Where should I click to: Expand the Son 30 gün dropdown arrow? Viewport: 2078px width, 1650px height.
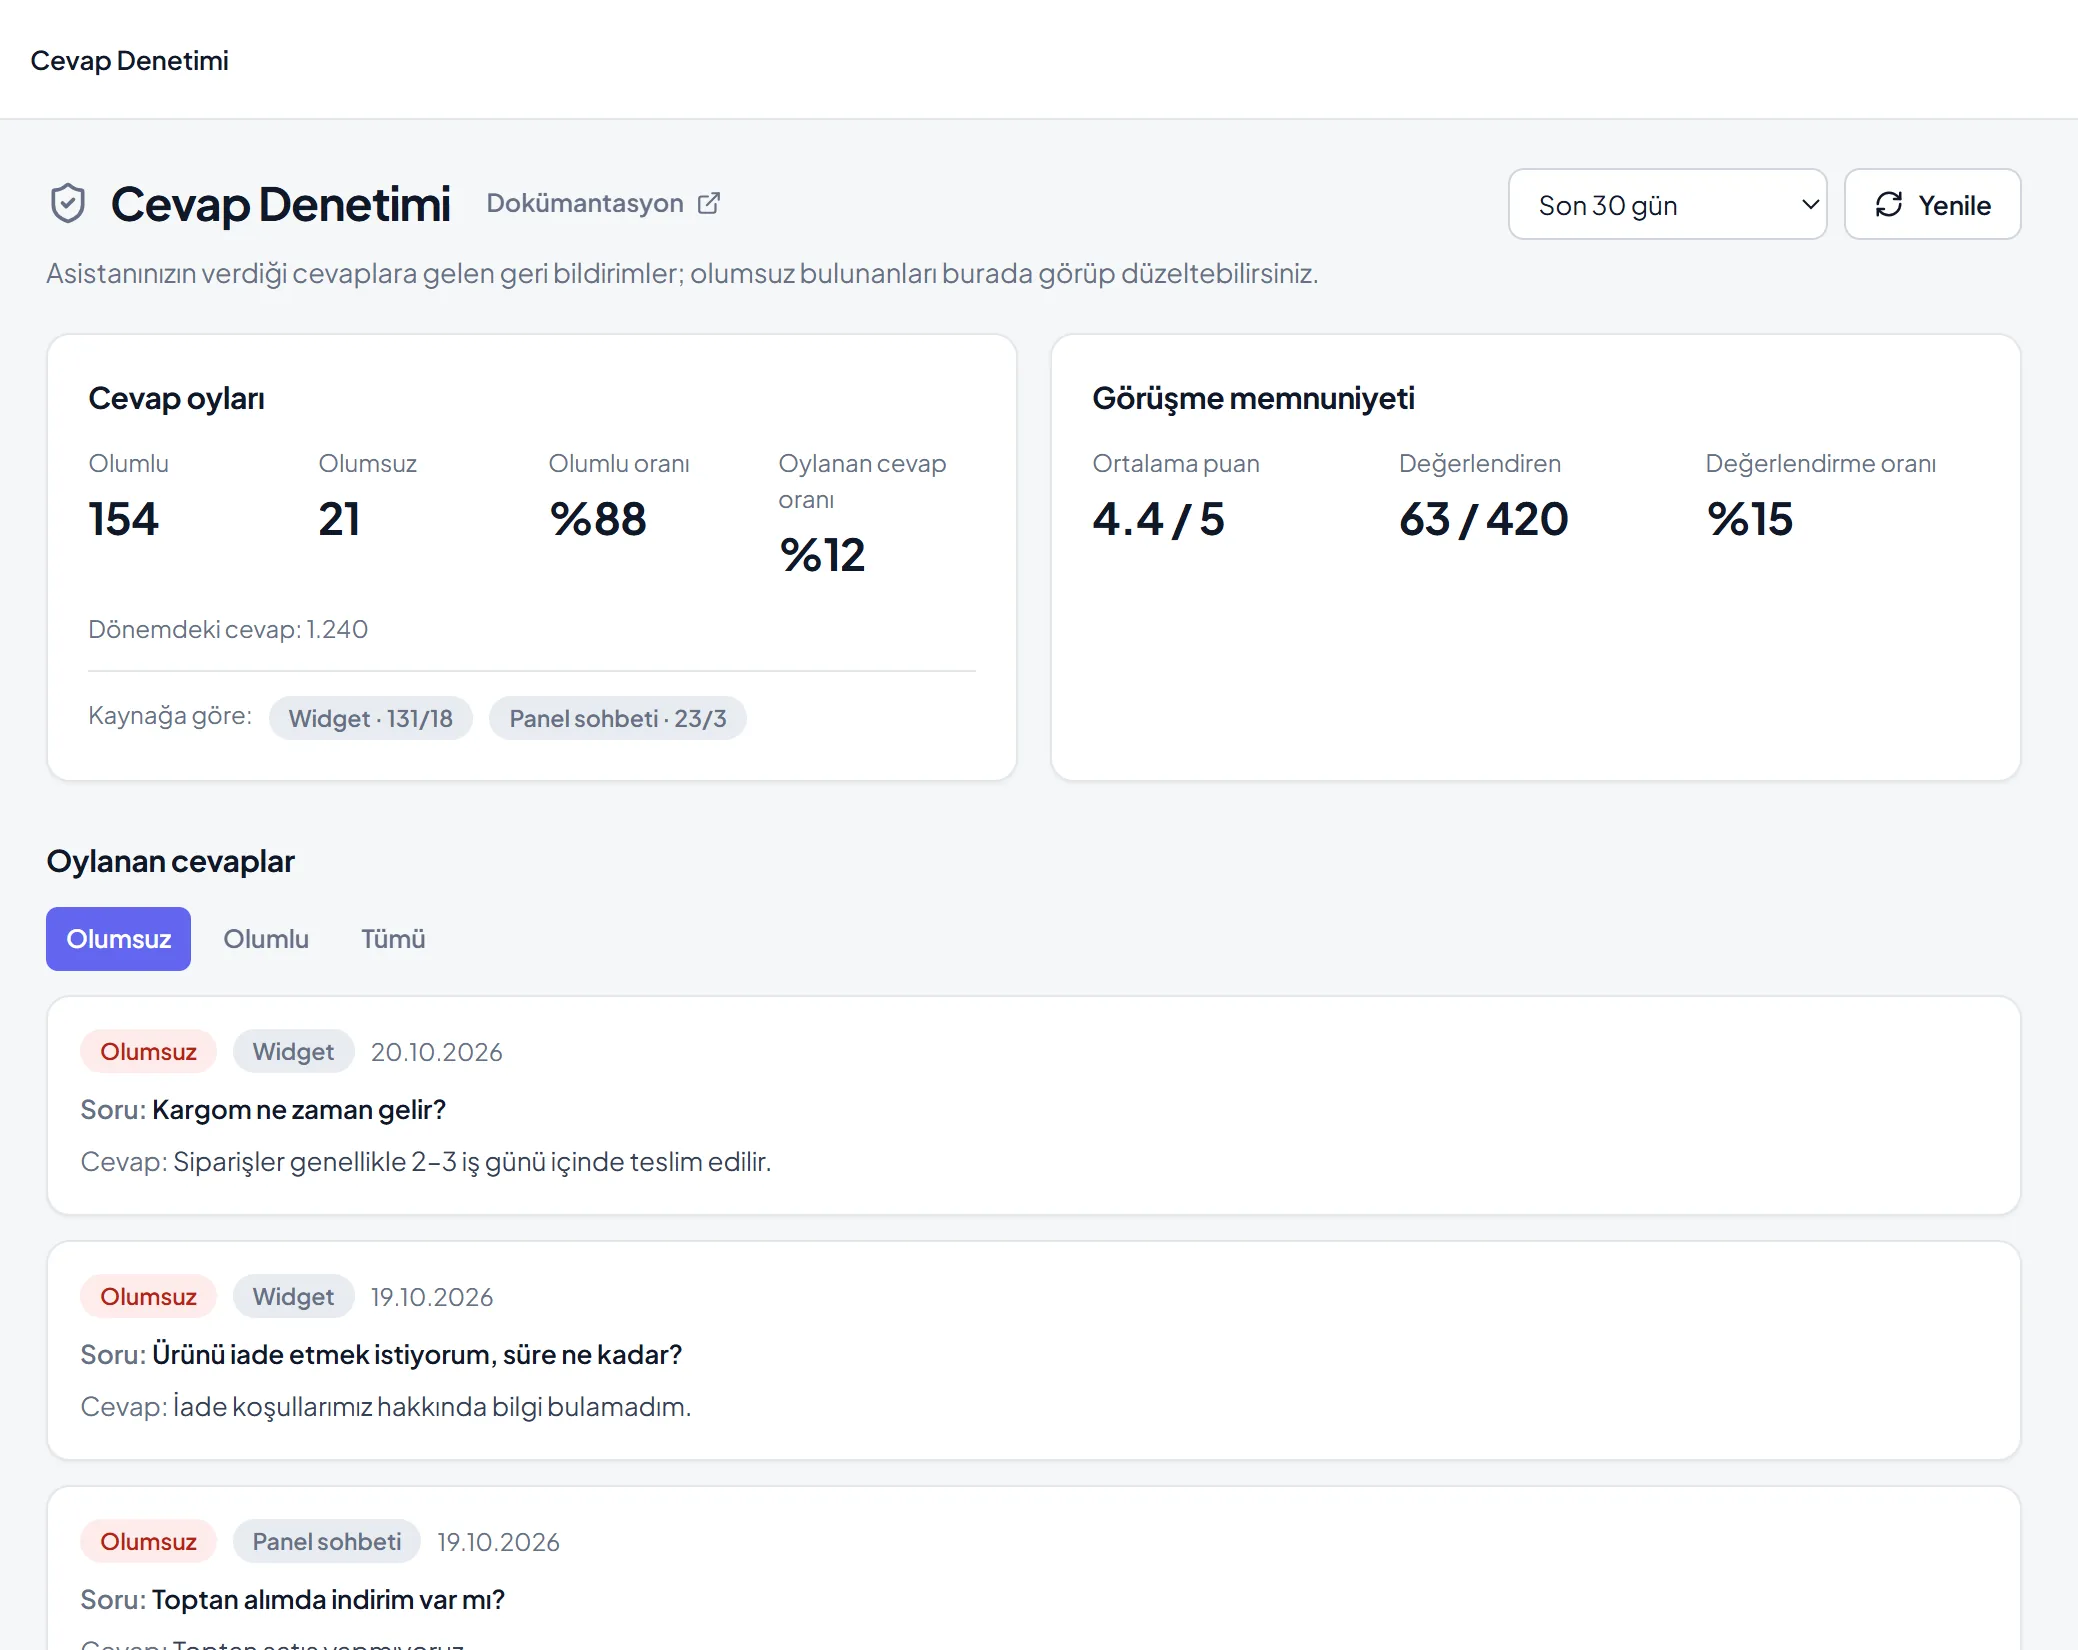(x=1810, y=204)
